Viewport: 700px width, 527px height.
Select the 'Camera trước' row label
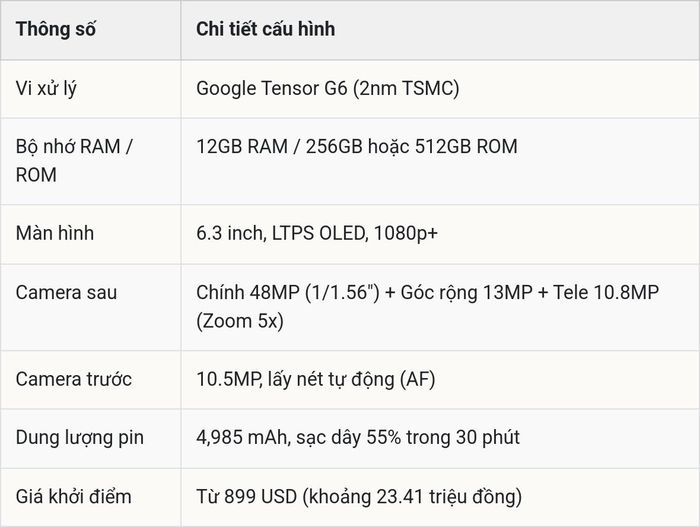pyautogui.click(x=74, y=379)
